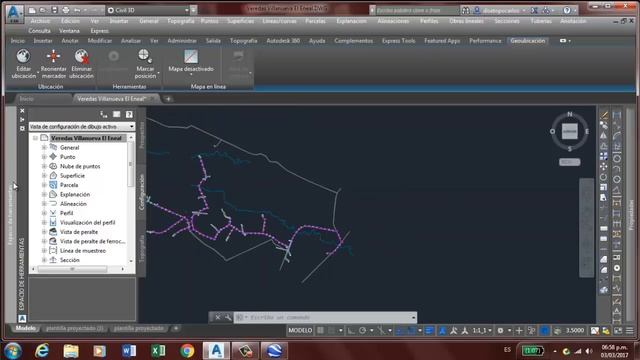Switch to the Inicio drawing tab
The height and width of the screenshot is (360, 640).
(27, 99)
